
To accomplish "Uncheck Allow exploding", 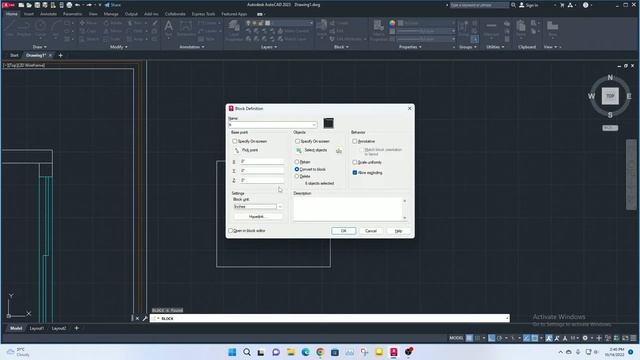I will (x=355, y=173).
